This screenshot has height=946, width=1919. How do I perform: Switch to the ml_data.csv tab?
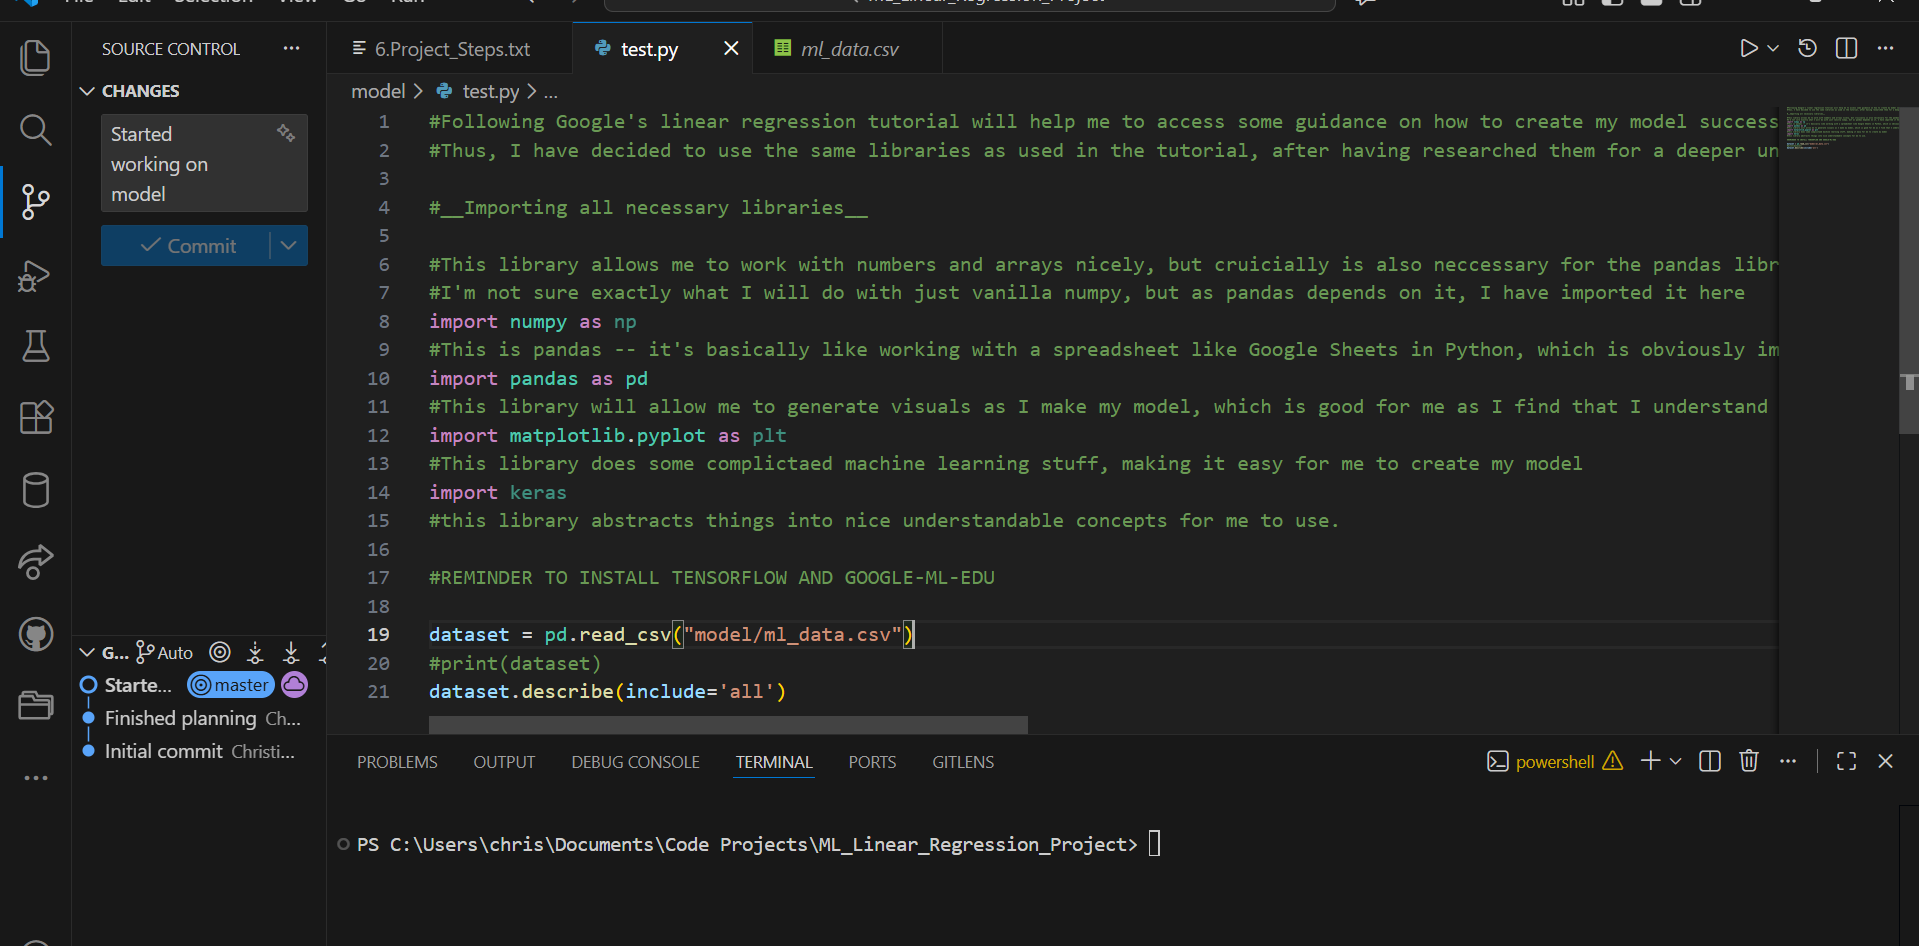point(848,49)
